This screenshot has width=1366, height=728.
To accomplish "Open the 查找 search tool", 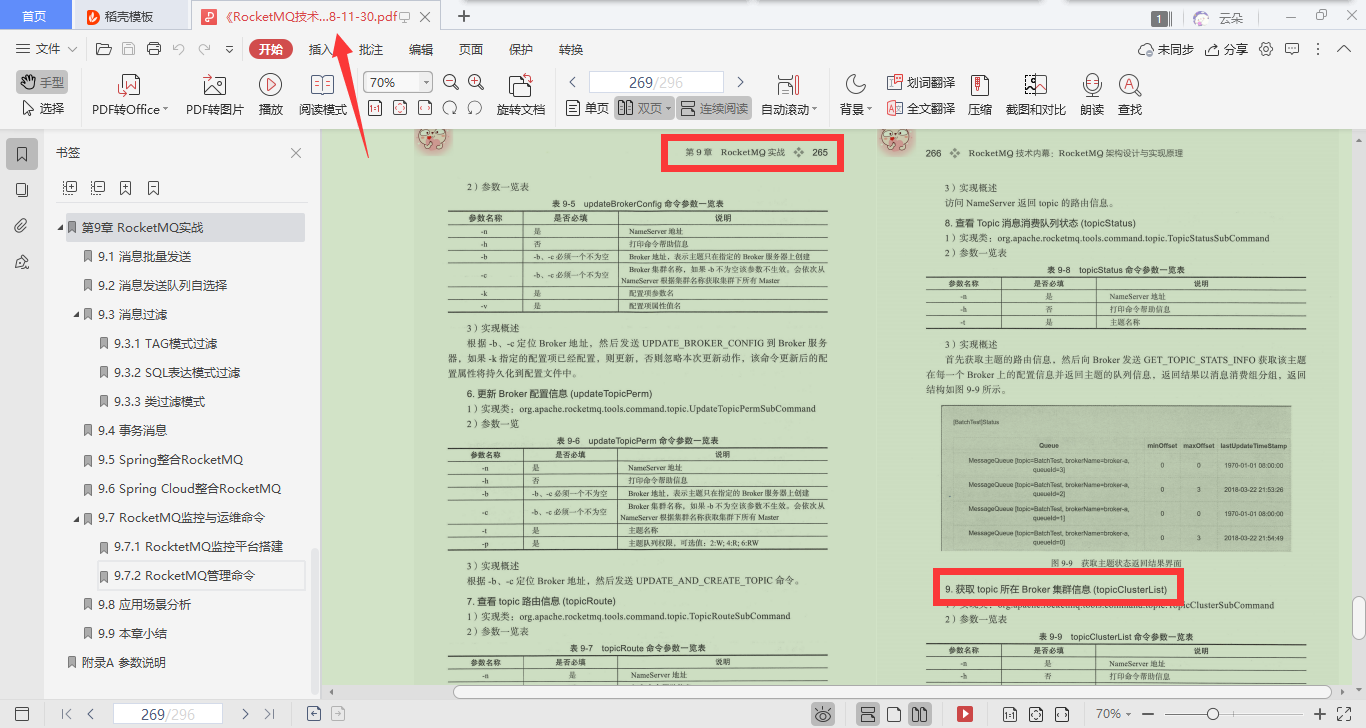I will click(x=1130, y=96).
